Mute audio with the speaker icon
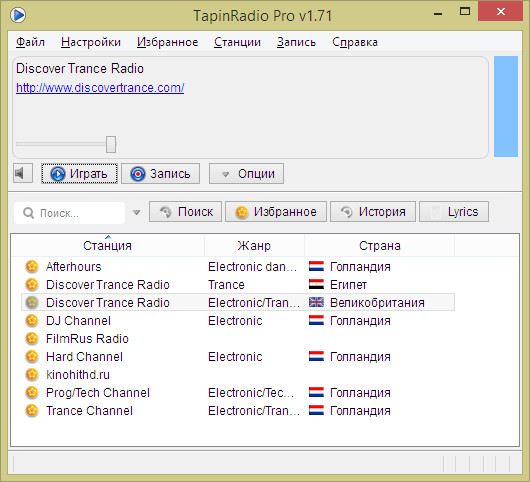530x482 pixels. click(x=23, y=173)
